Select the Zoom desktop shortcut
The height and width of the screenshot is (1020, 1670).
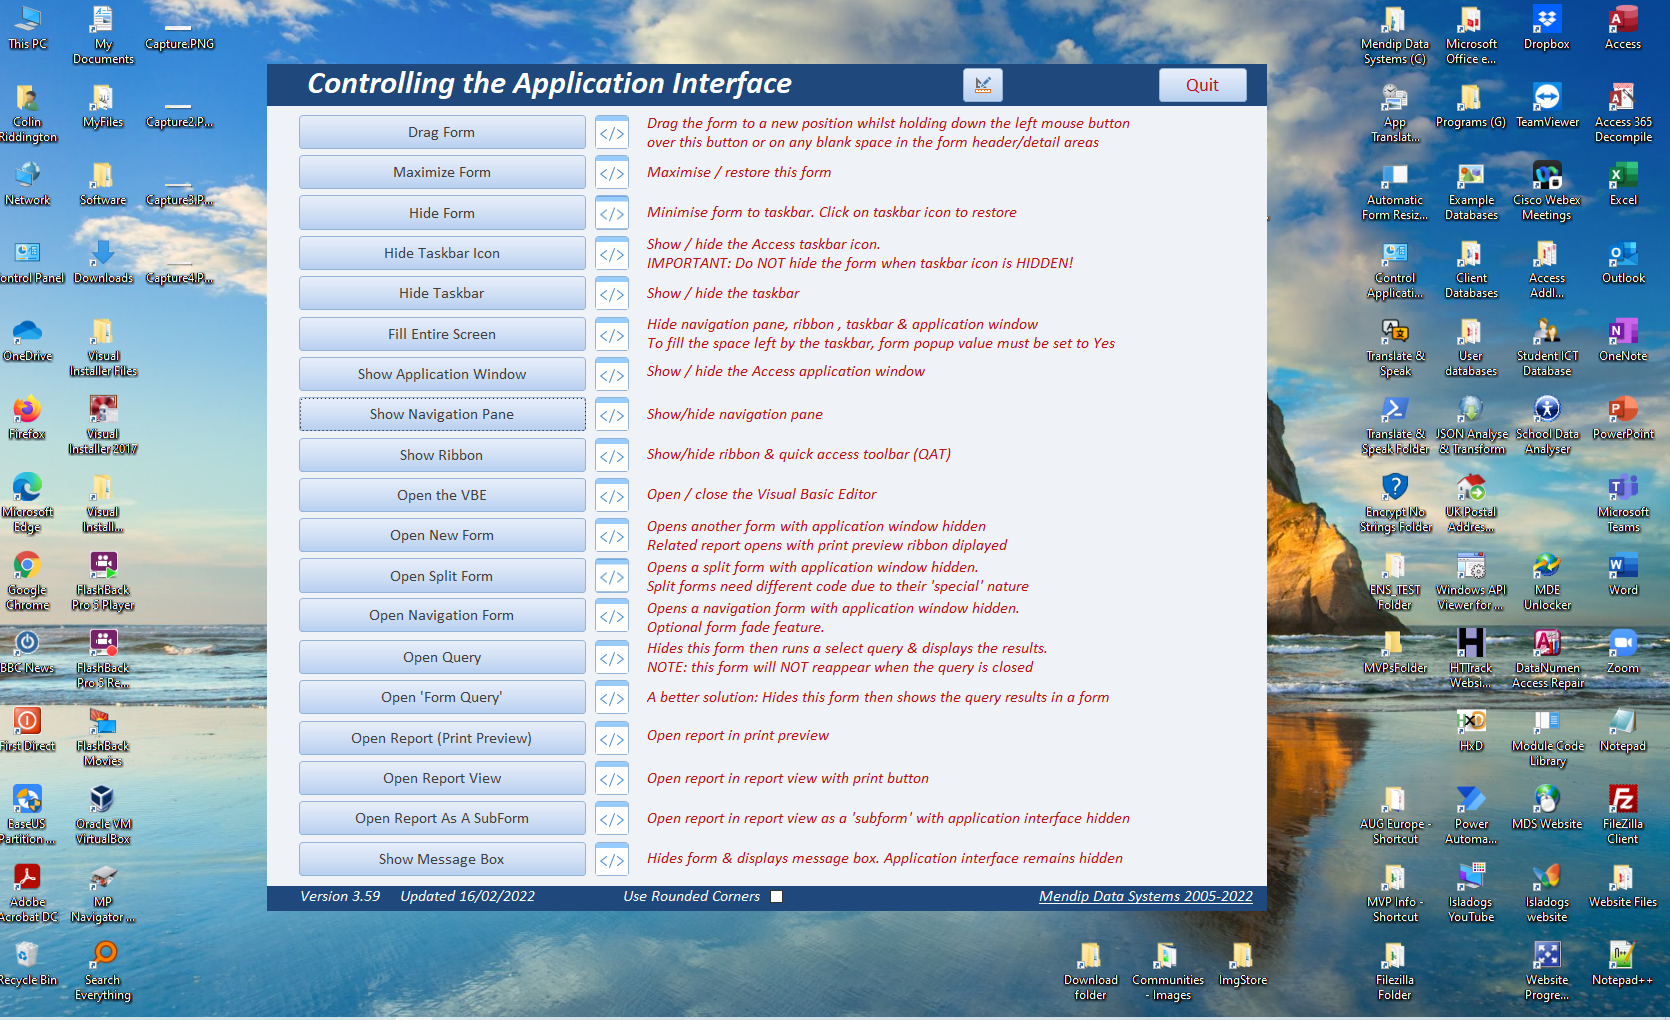(1623, 651)
